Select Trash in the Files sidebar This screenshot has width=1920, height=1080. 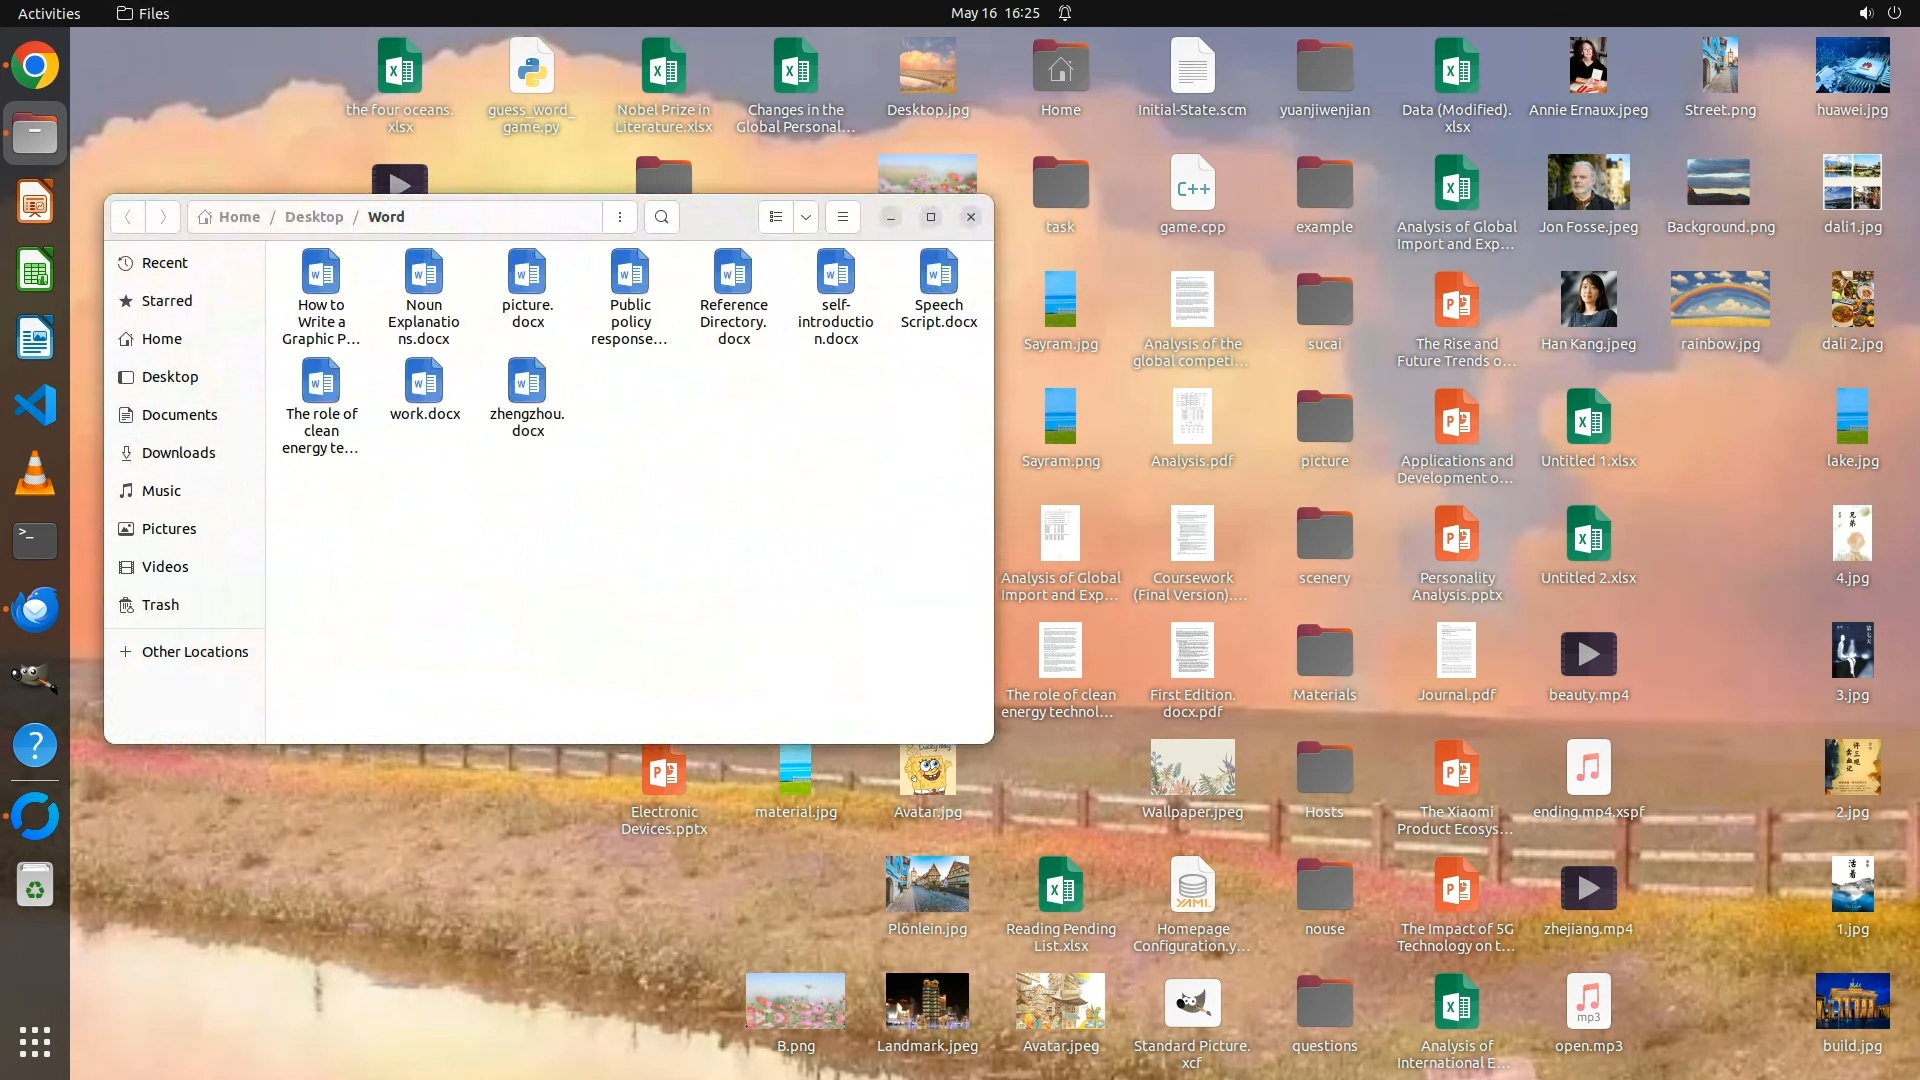160,605
